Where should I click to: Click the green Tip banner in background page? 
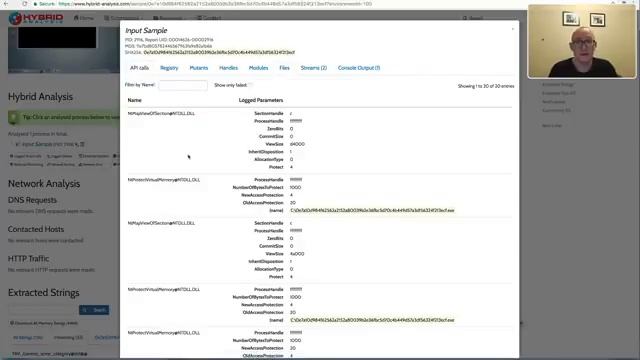(64, 117)
